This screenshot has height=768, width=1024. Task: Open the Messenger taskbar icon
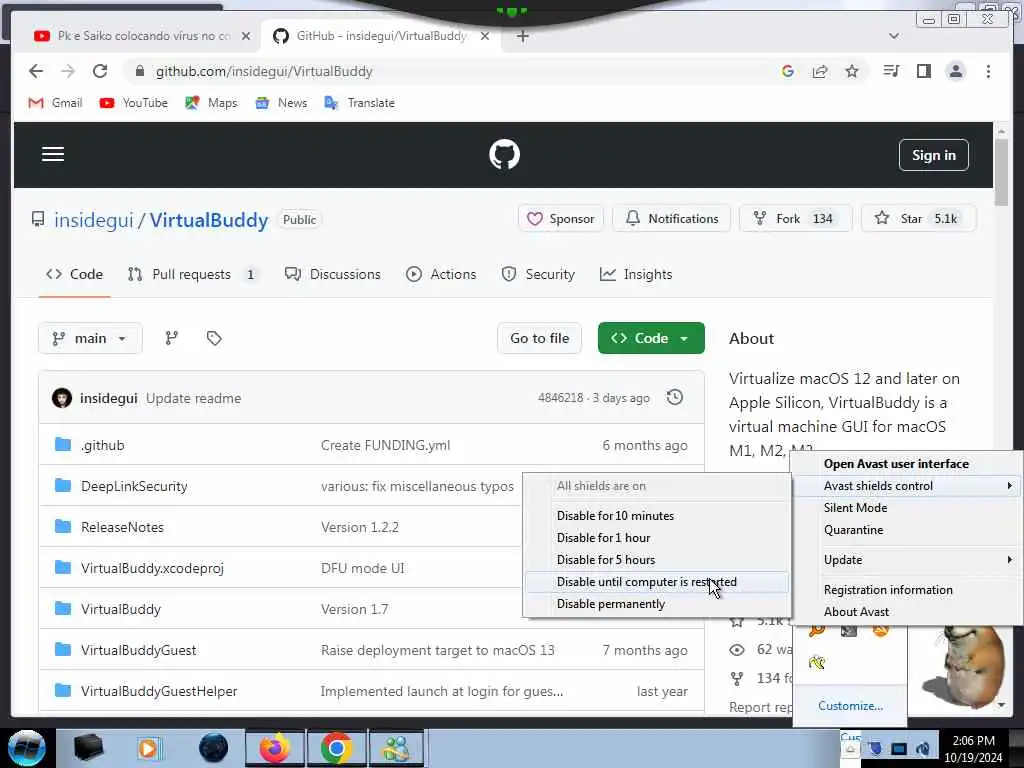click(396, 748)
